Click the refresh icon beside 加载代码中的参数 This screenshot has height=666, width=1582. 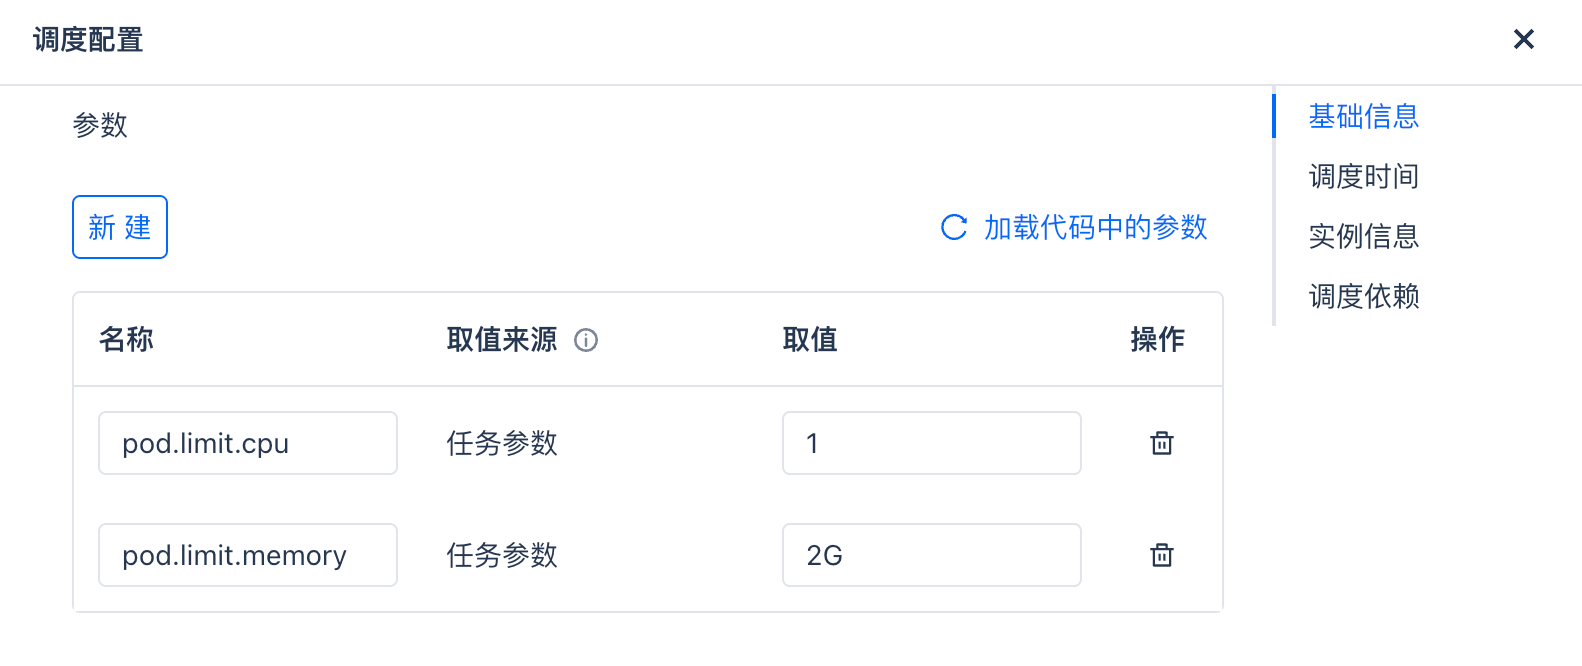(x=954, y=227)
